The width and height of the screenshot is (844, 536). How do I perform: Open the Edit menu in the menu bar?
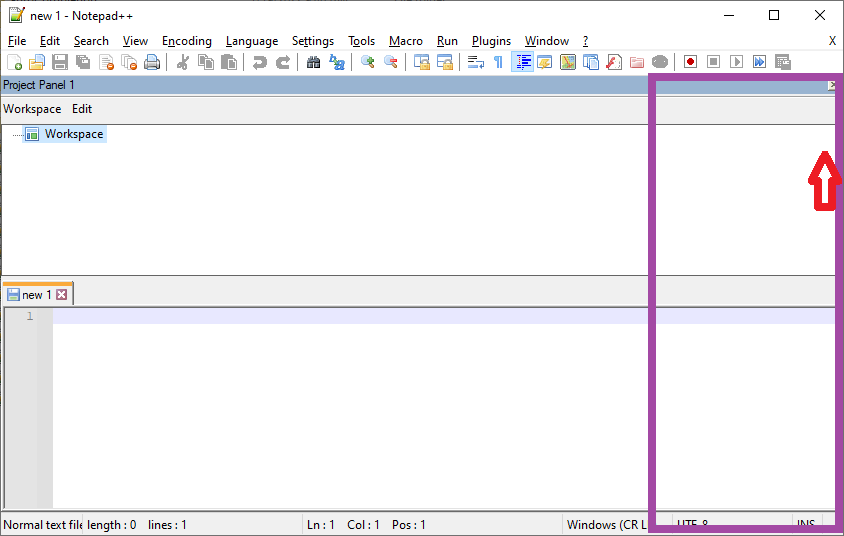pyautogui.click(x=50, y=41)
